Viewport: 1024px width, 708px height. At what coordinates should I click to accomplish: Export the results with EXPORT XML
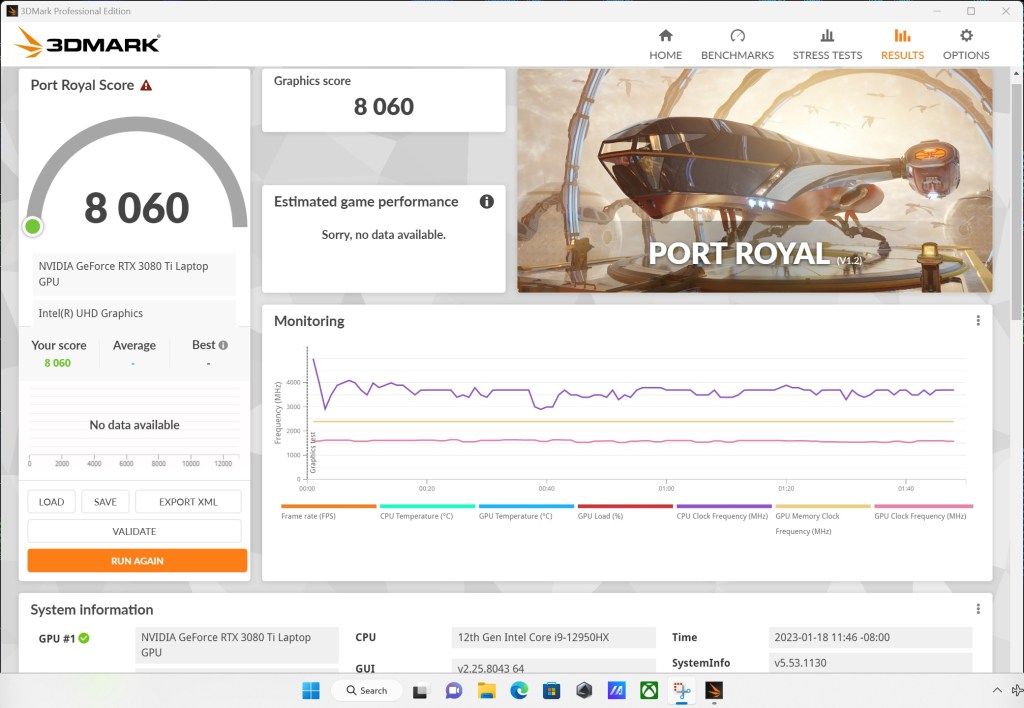pos(188,501)
